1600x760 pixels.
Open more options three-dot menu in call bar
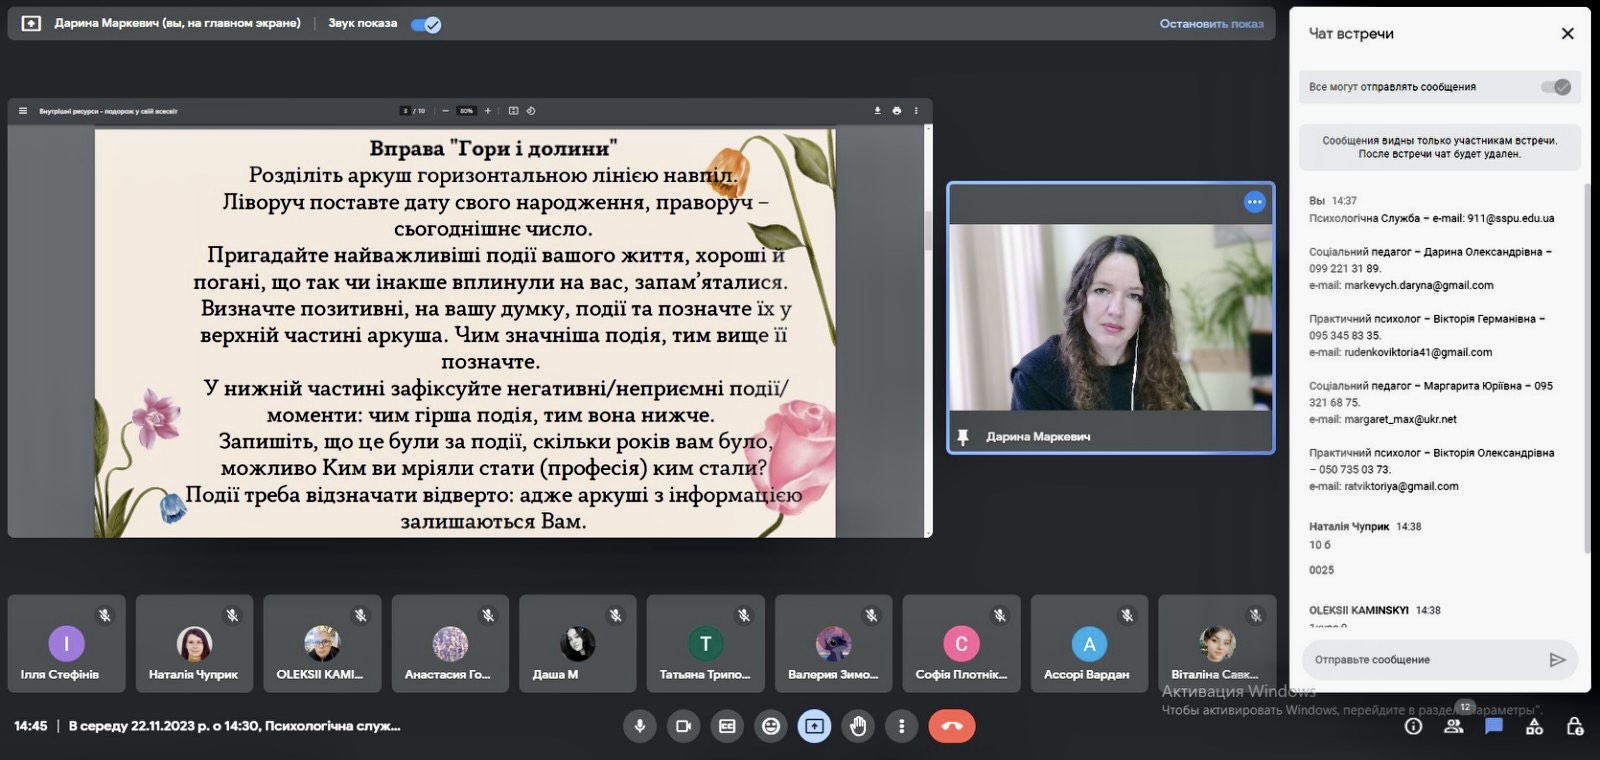[901, 726]
